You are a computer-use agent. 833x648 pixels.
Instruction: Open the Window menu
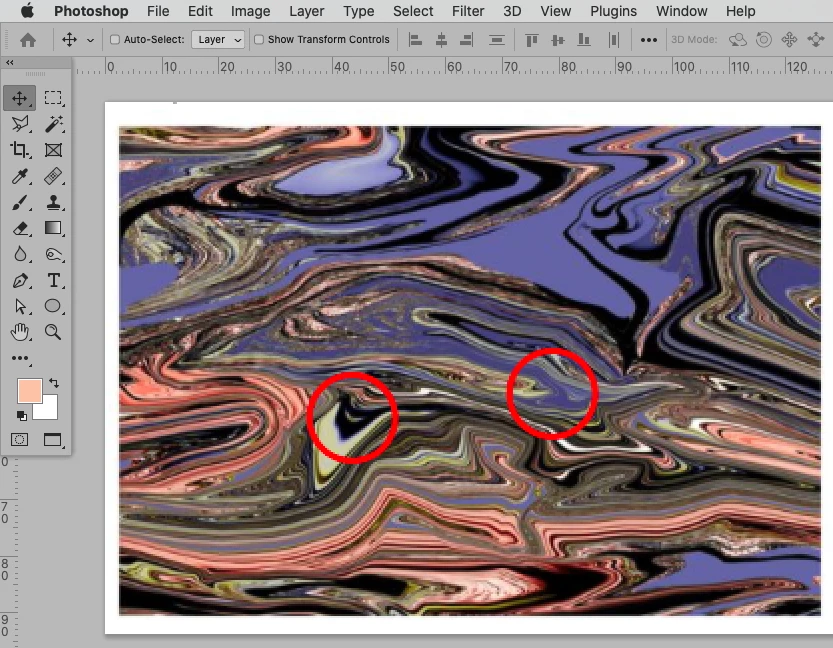pyautogui.click(x=682, y=11)
